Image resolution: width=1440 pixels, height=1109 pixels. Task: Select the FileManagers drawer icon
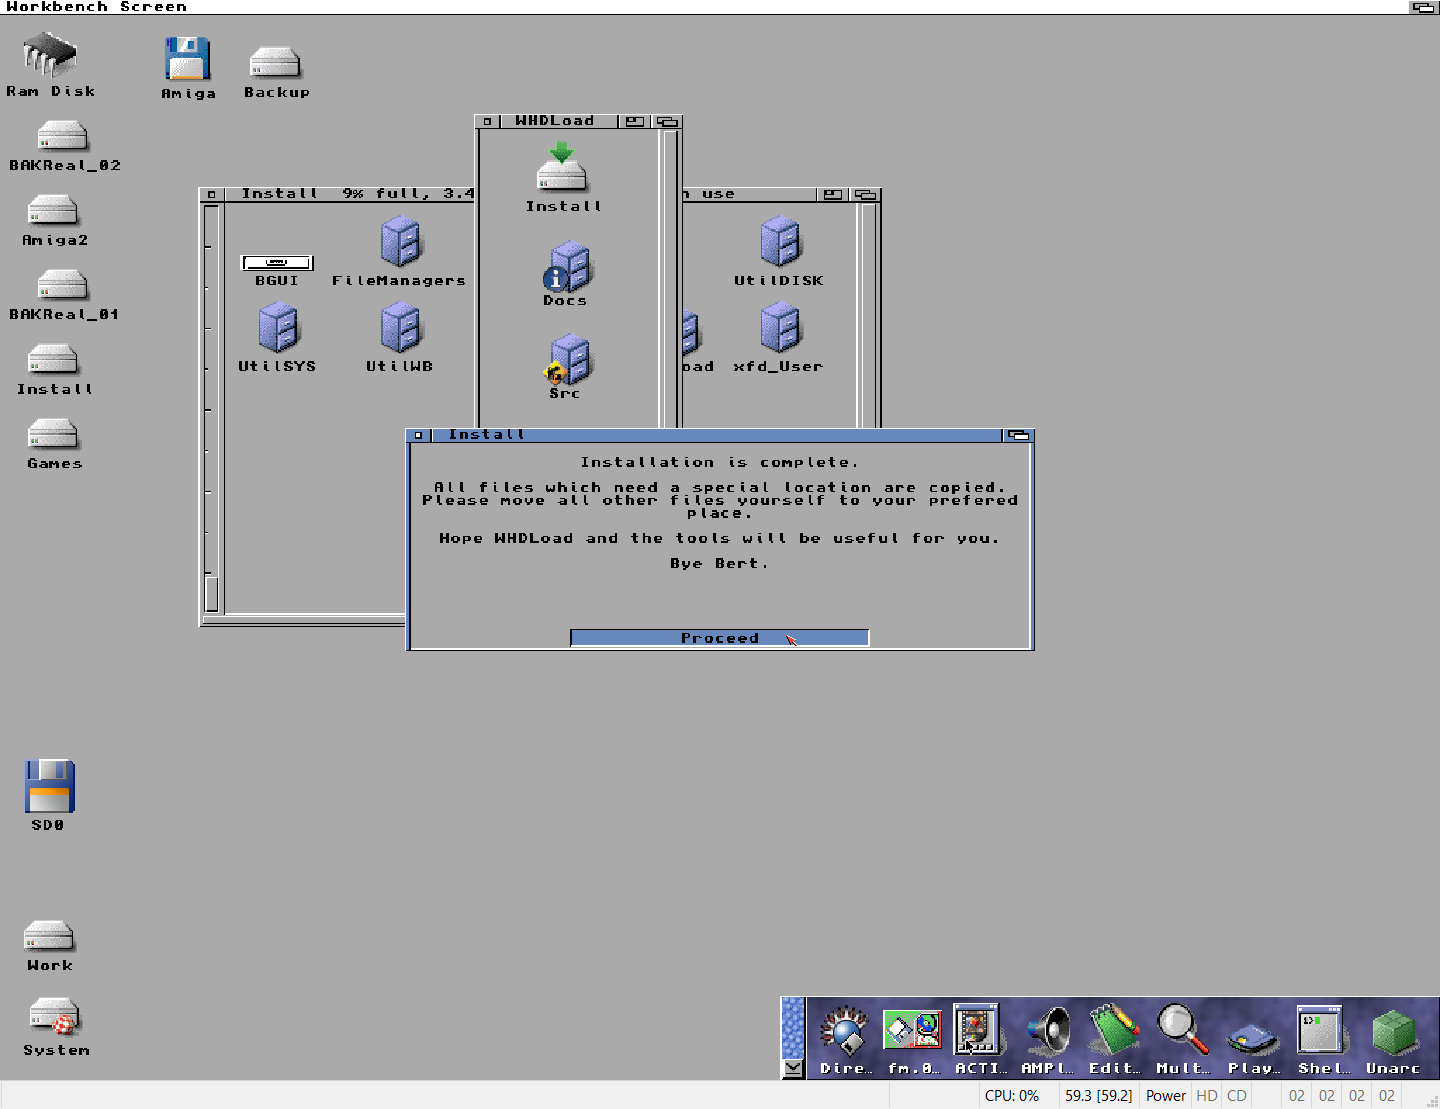[x=399, y=253]
